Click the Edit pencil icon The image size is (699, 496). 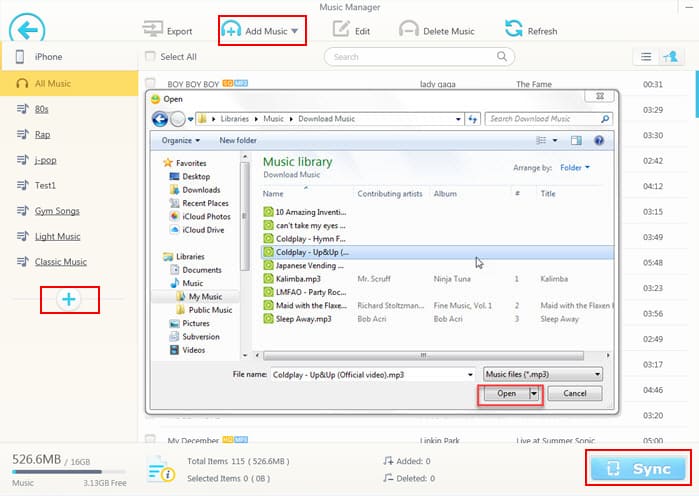point(341,29)
